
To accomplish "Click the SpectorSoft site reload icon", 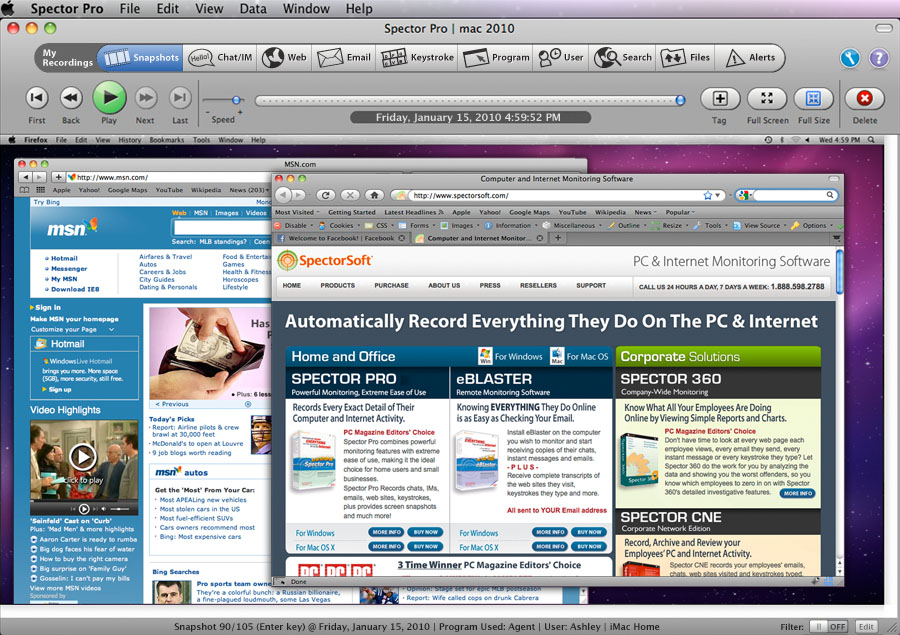I will 325,195.
